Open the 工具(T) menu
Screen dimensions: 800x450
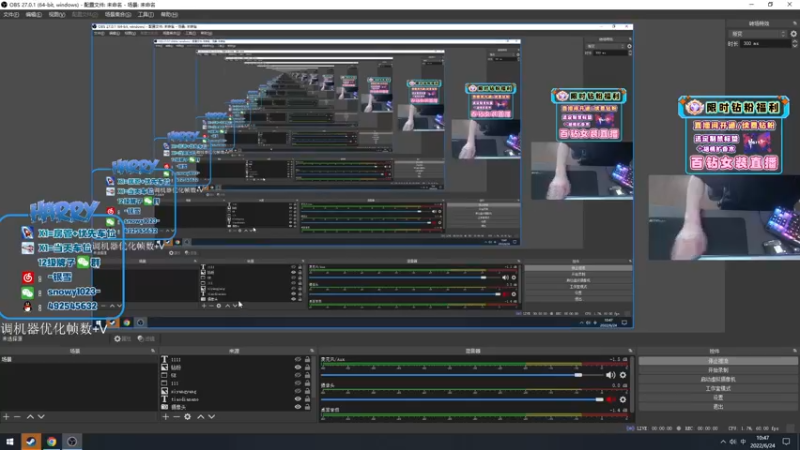145,15
